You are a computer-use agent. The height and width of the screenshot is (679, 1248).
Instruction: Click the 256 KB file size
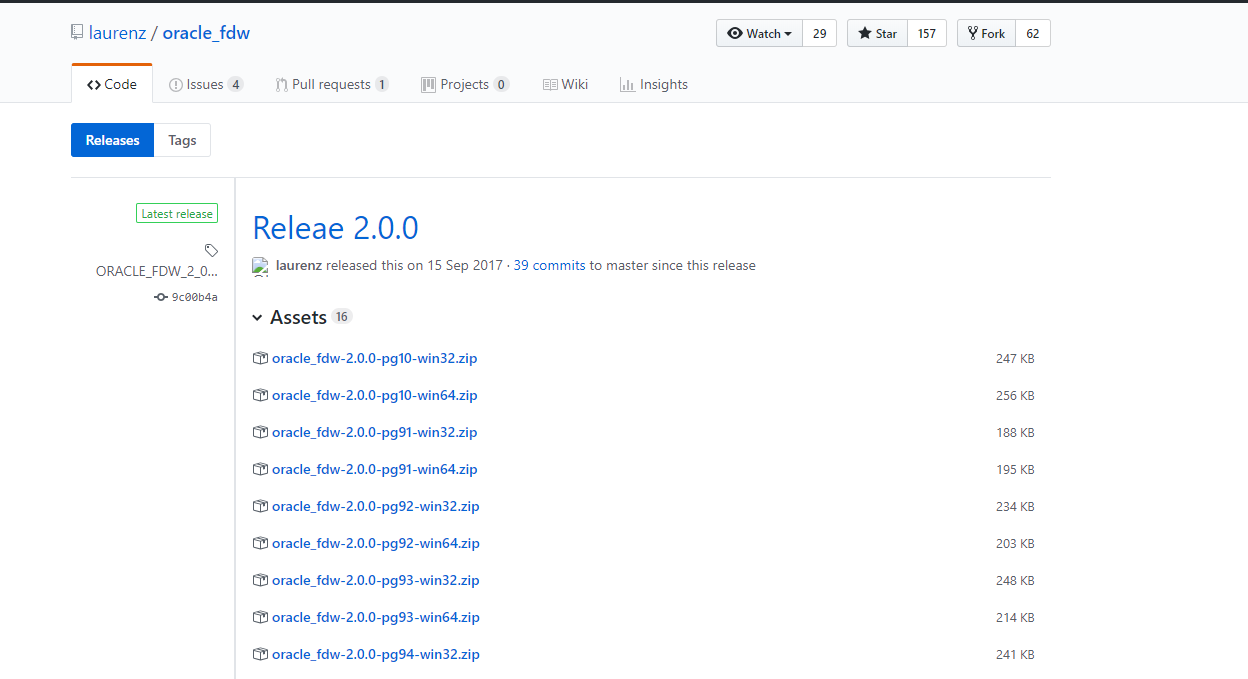1015,395
